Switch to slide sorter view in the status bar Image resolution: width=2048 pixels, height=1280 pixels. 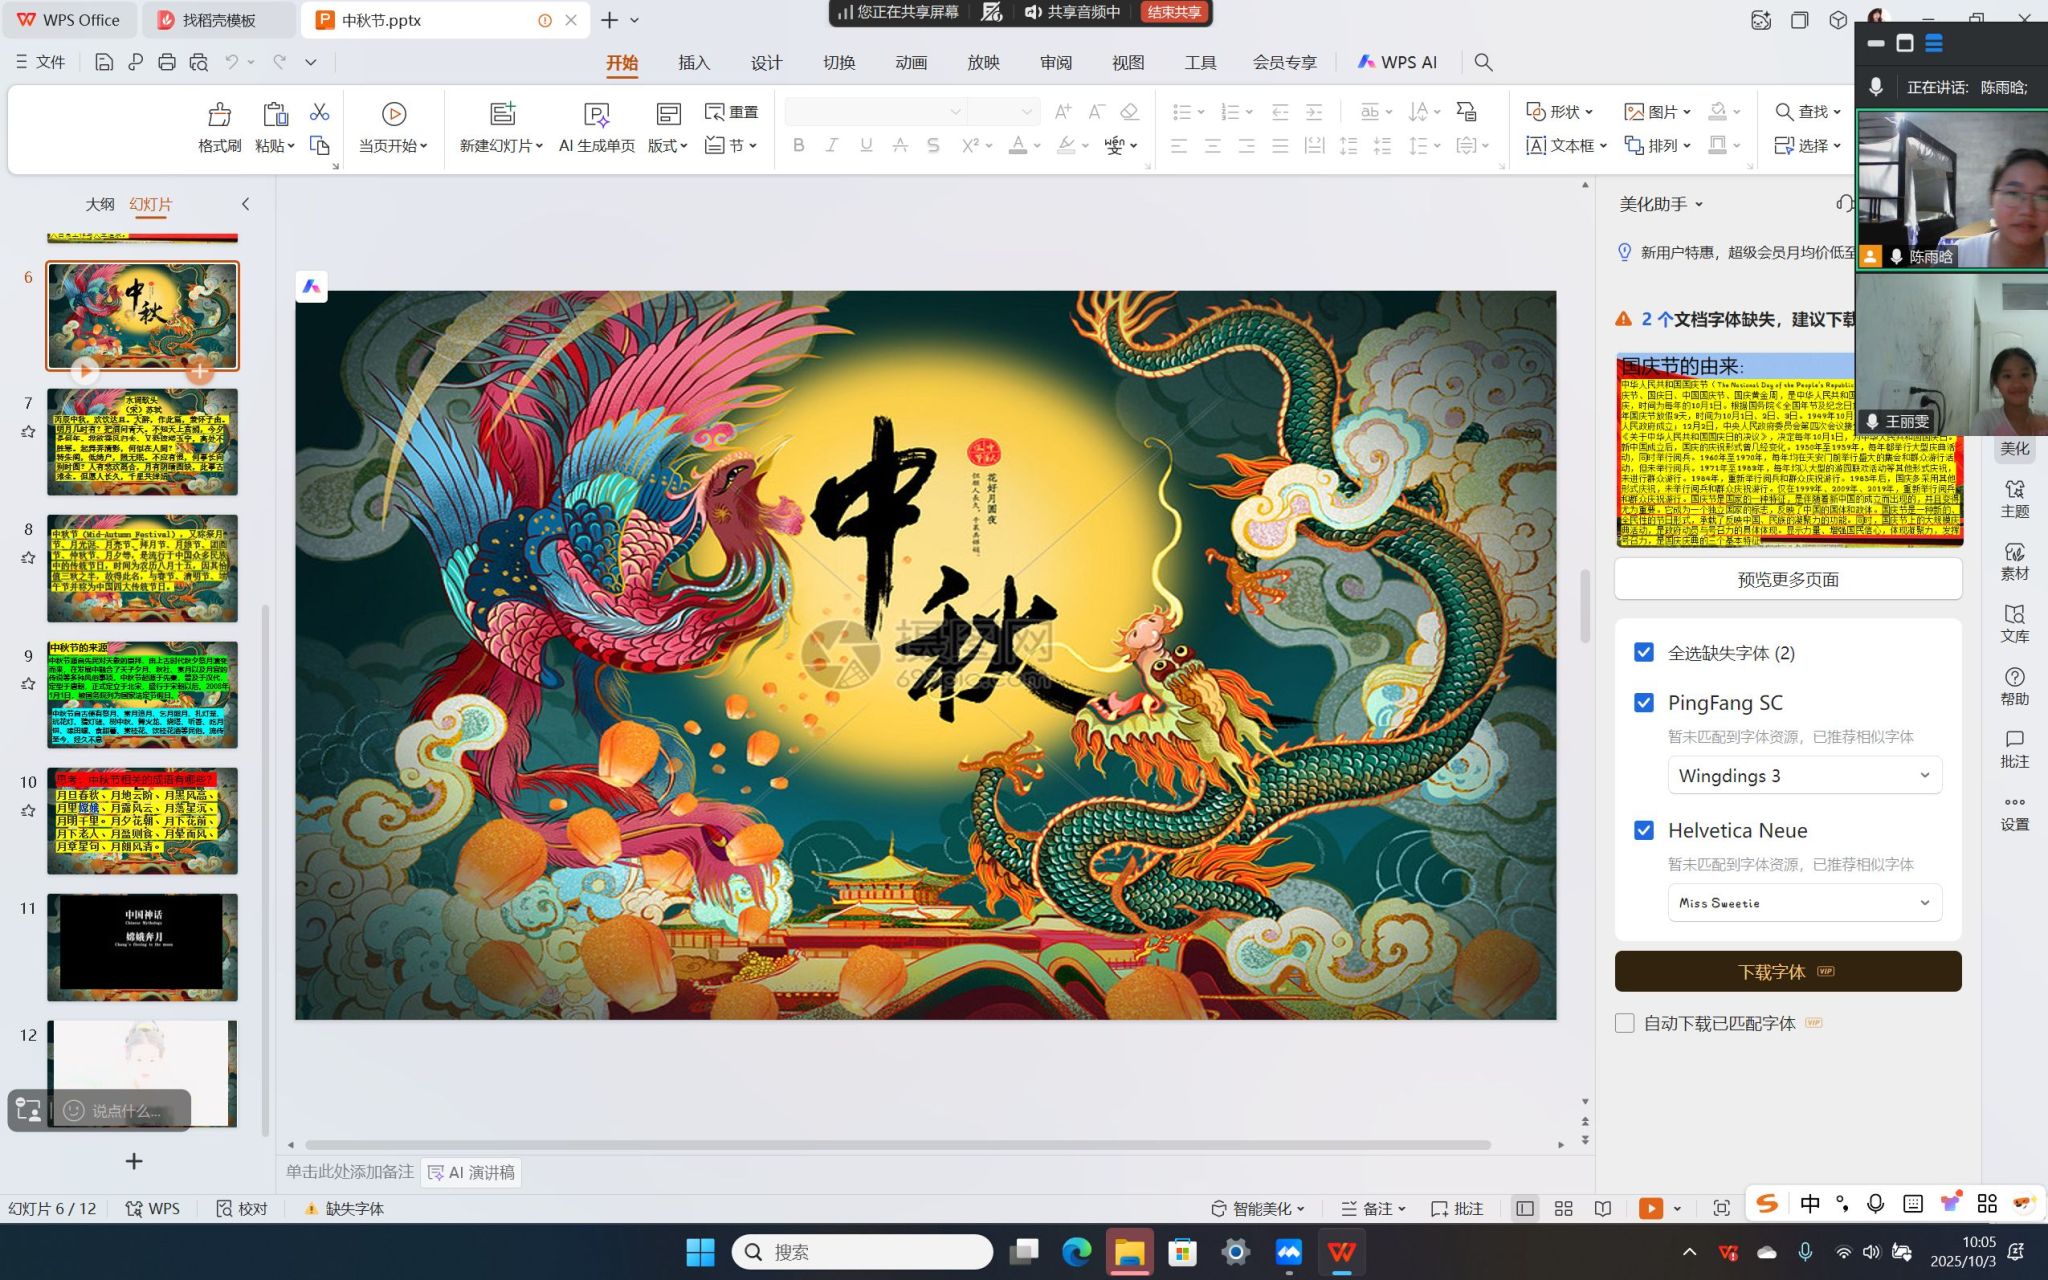coord(1563,1208)
